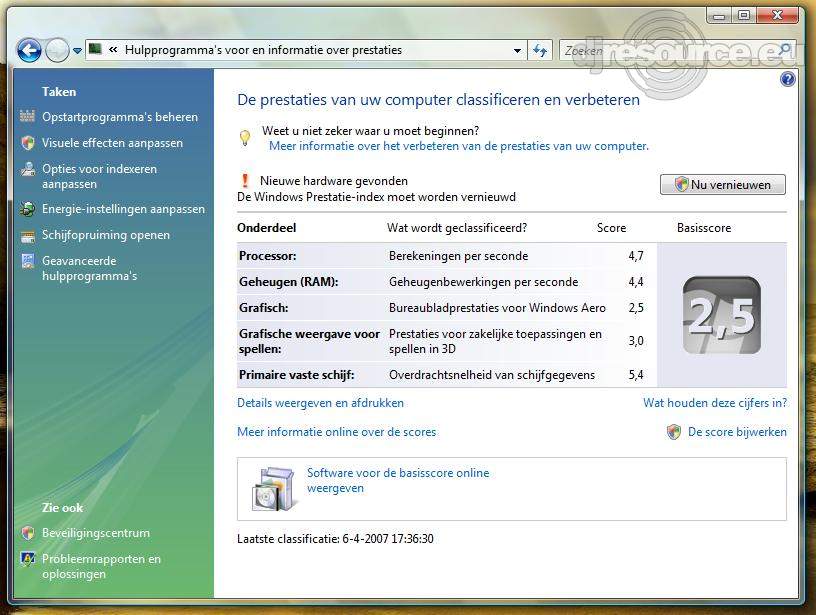
Task: Close the window with red X
Action: tap(777, 15)
